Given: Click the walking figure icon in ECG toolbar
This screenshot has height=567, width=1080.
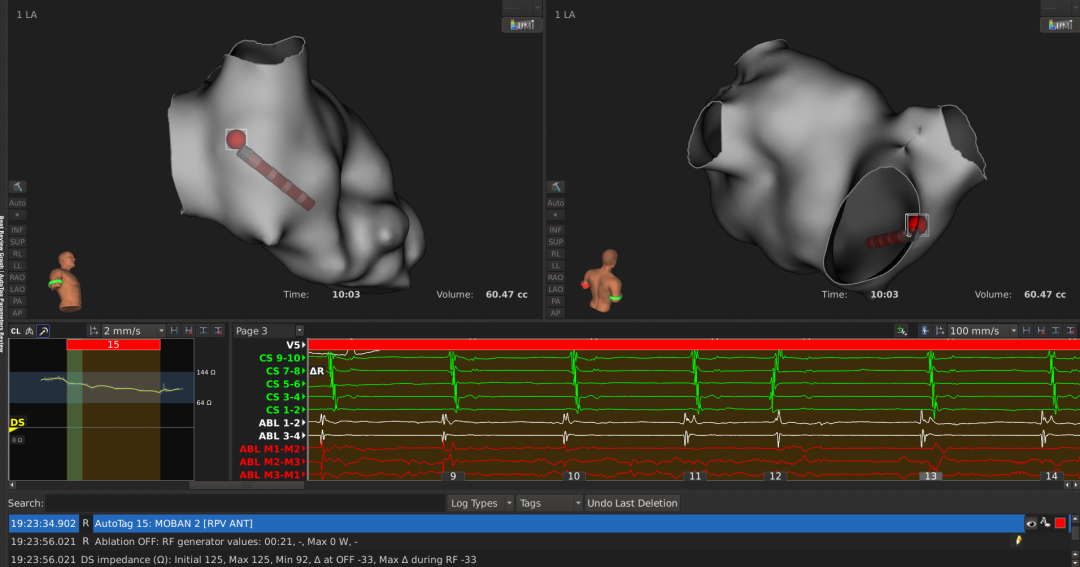Looking at the screenshot, I should point(925,331).
